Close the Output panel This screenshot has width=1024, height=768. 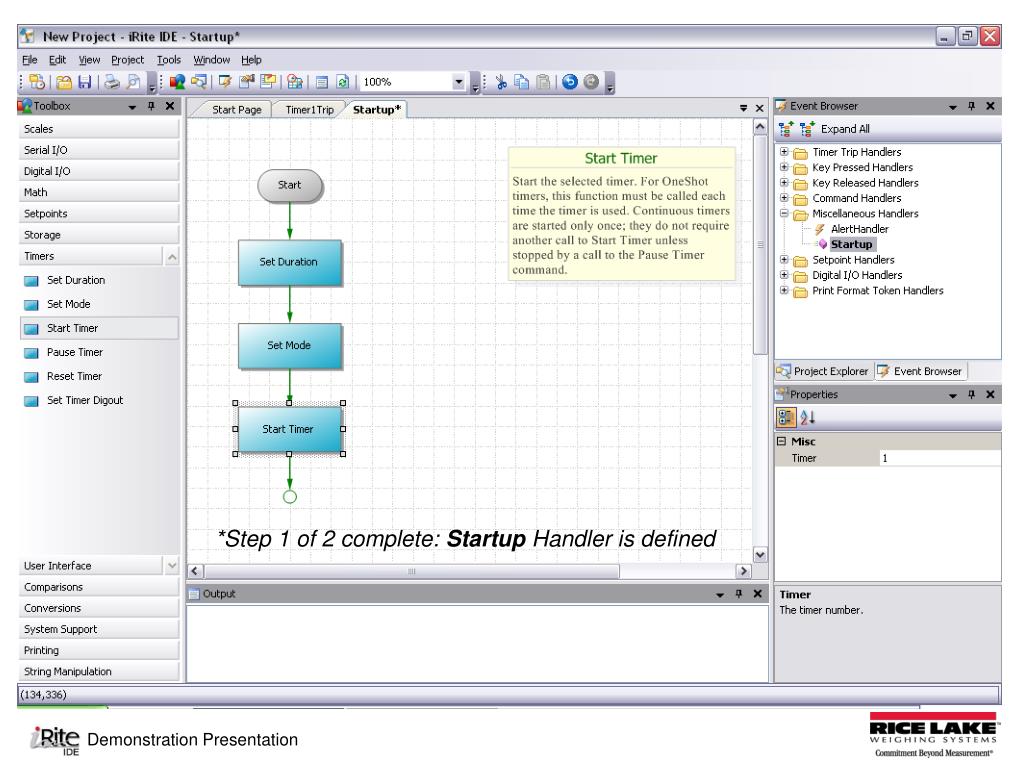[x=758, y=594]
